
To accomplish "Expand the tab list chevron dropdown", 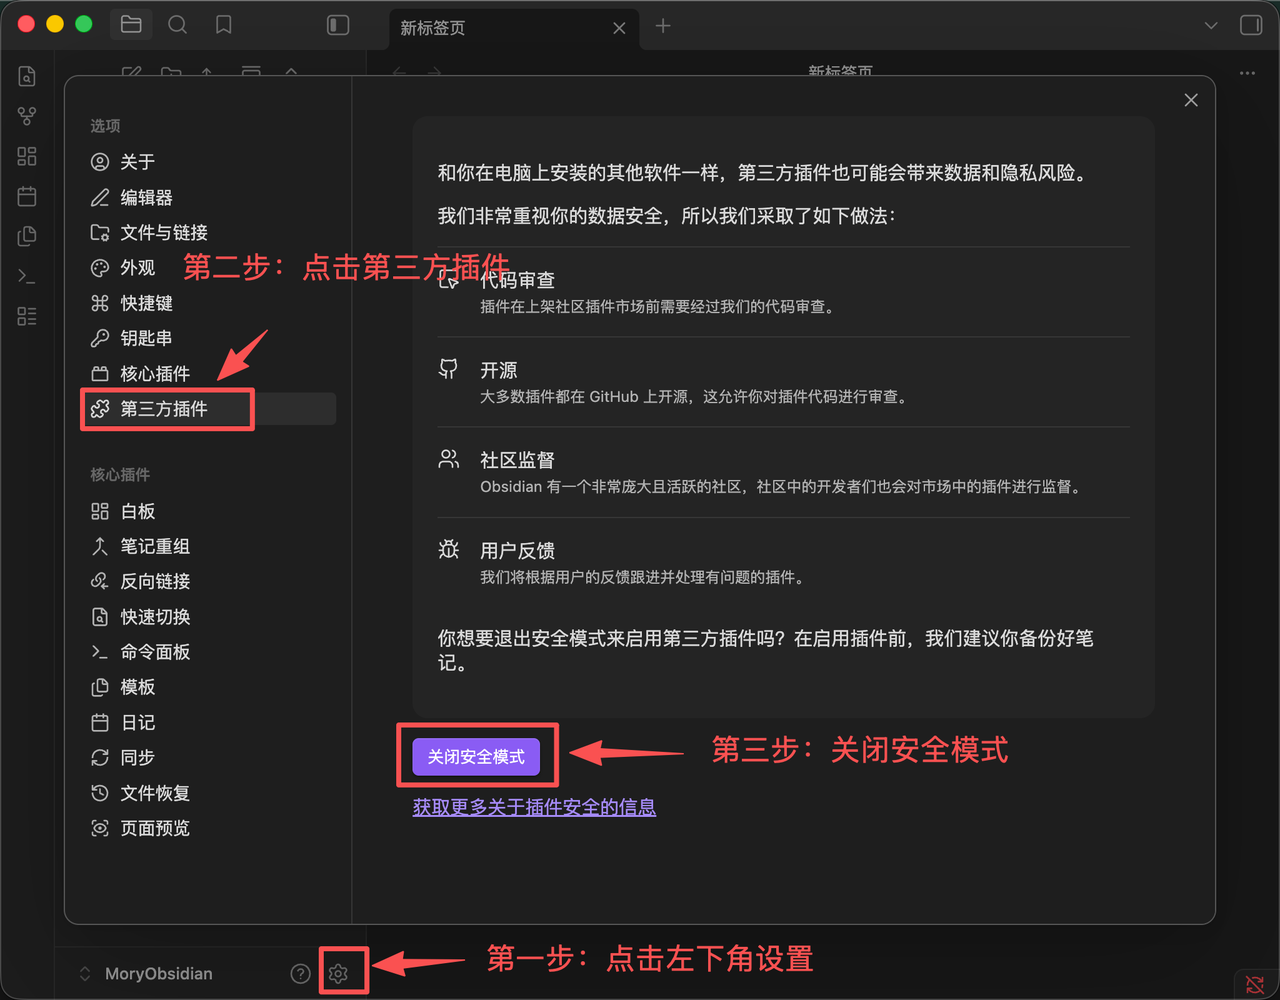I will (x=1211, y=25).
